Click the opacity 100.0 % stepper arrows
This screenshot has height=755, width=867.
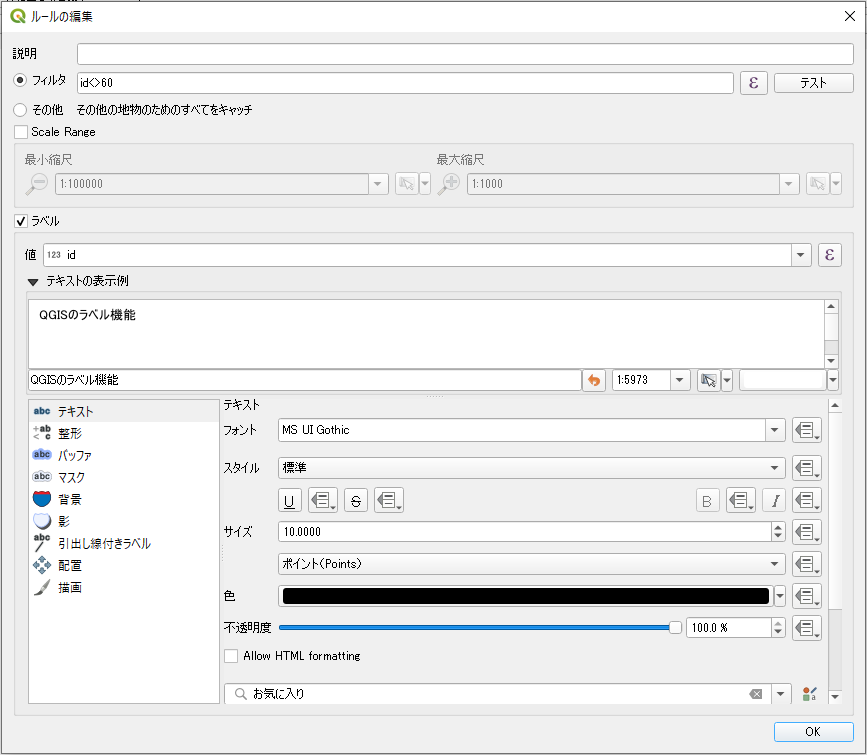pos(778,628)
